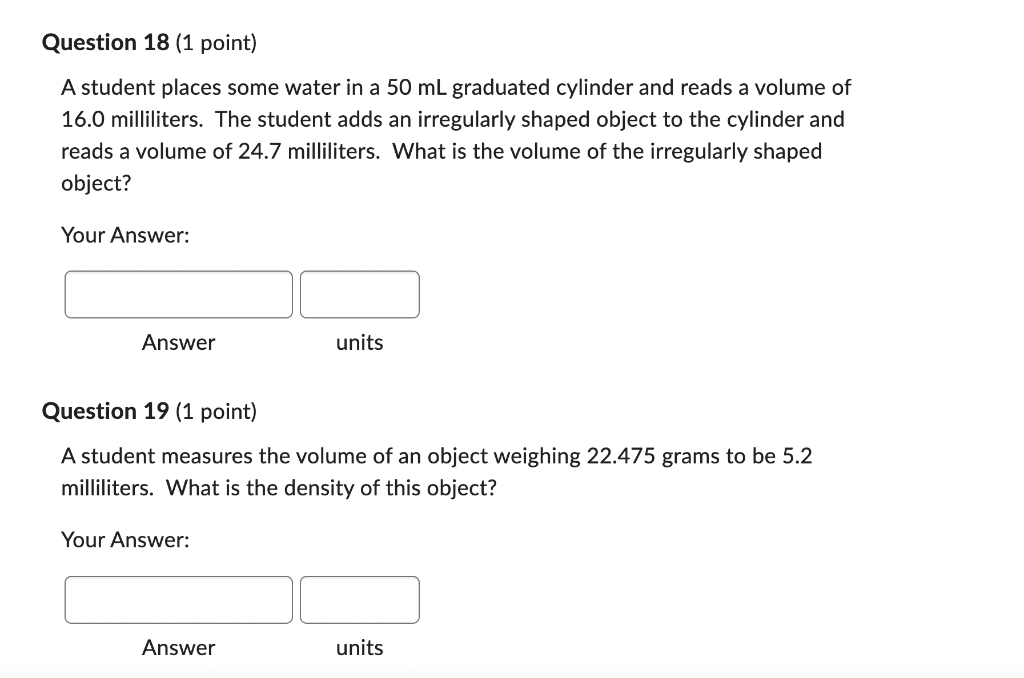Click 'Your Answer:' text for Question 19
Viewport: 1024px width, 678px height.
(x=126, y=539)
